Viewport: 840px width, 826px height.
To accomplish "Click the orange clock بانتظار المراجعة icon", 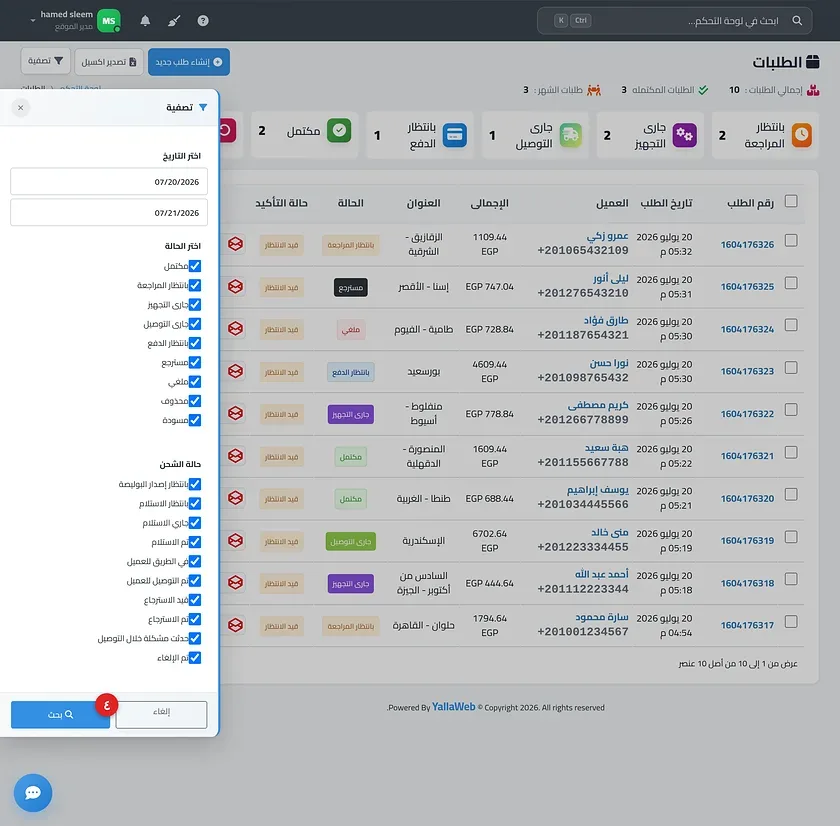I will click(x=801, y=135).
